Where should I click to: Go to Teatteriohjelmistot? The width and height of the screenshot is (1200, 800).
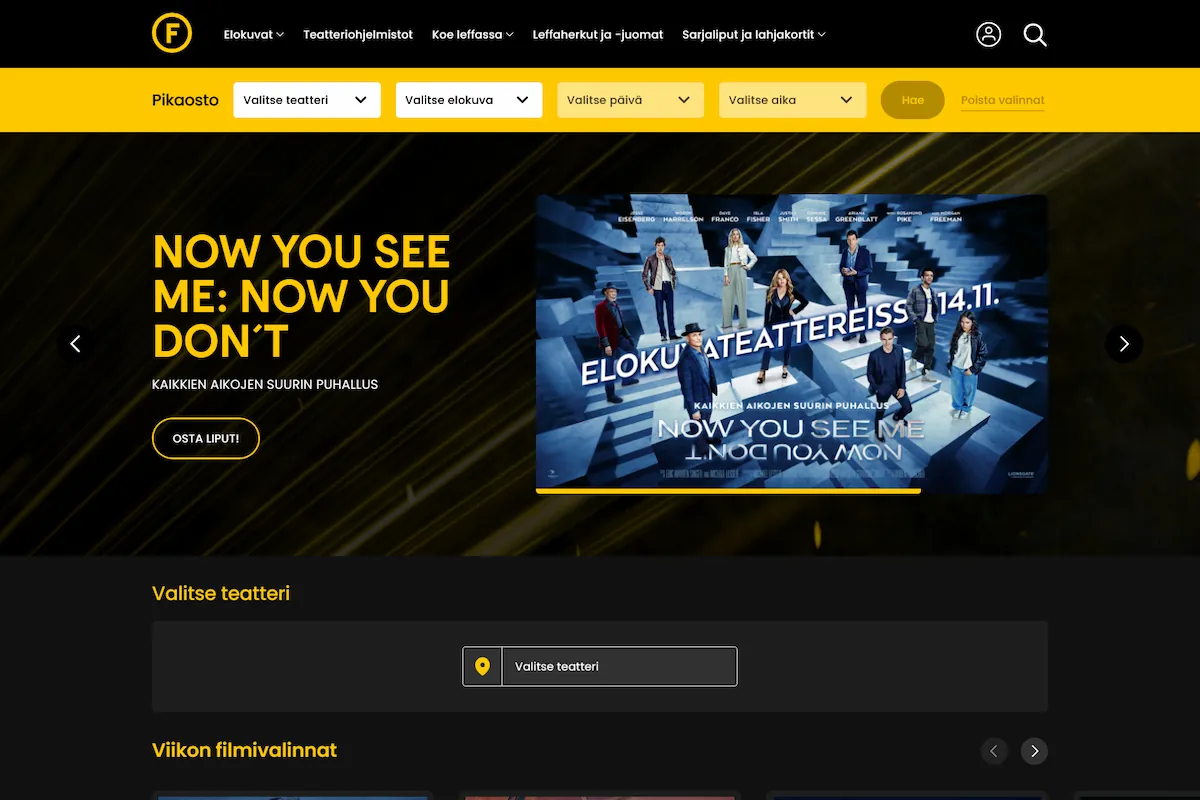358,34
